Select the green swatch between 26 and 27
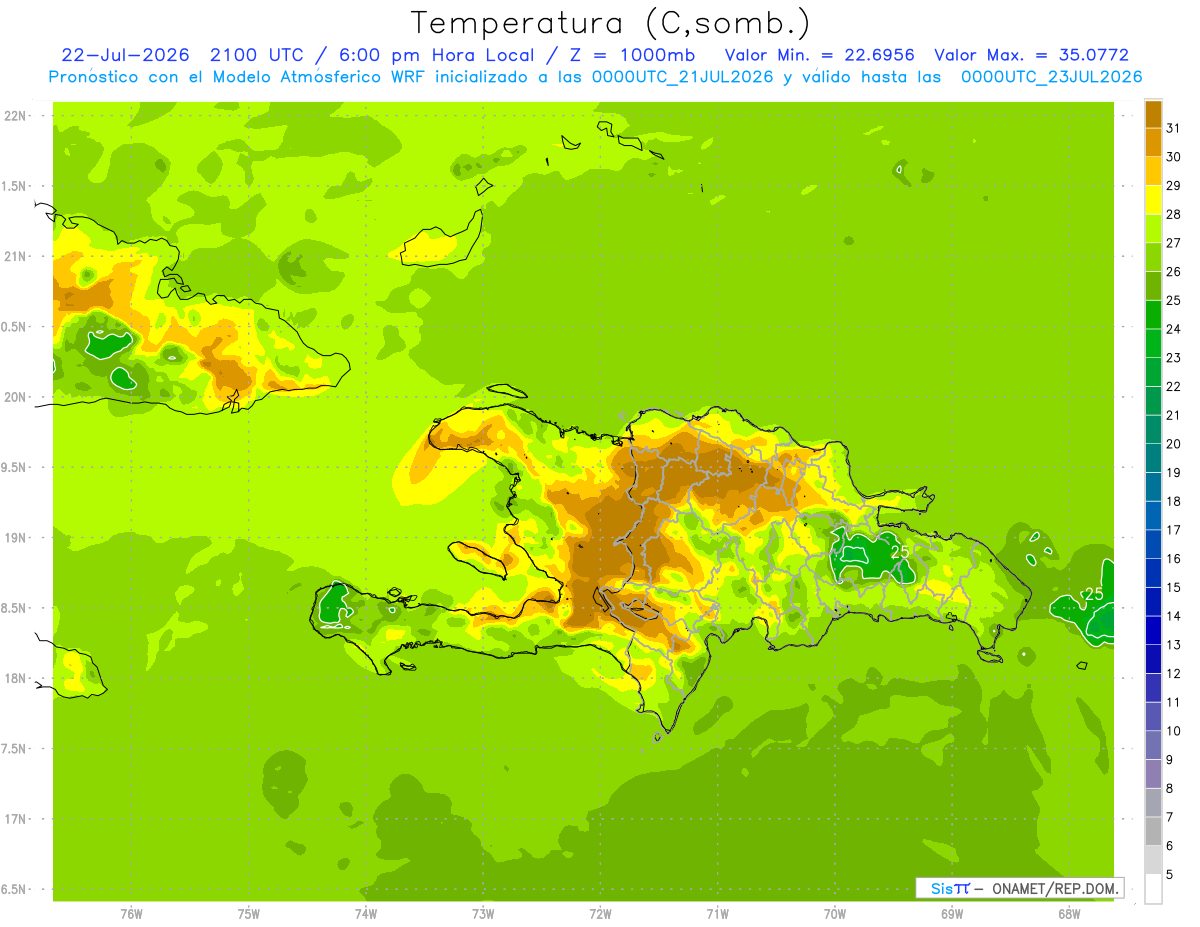The width and height of the screenshot is (1200, 927). click(x=1153, y=257)
